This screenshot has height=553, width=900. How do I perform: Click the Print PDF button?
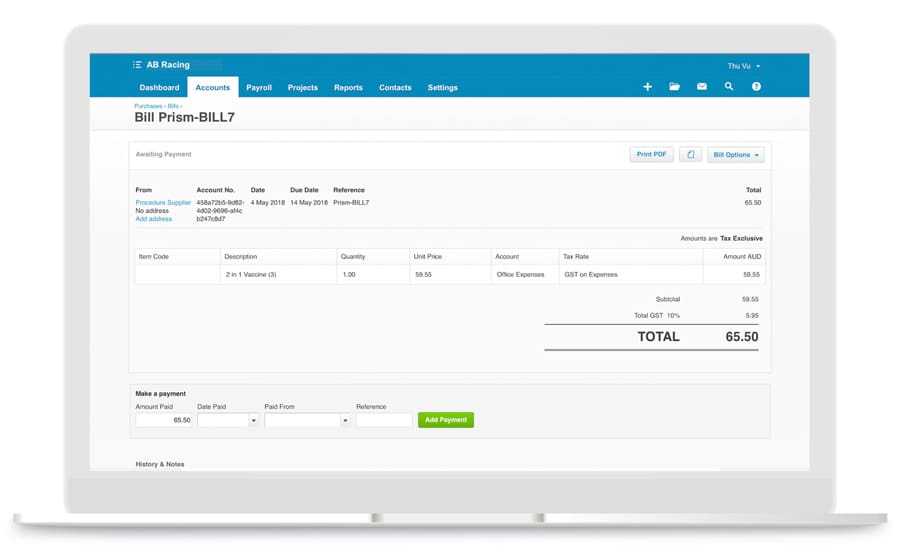(x=651, y=154)
